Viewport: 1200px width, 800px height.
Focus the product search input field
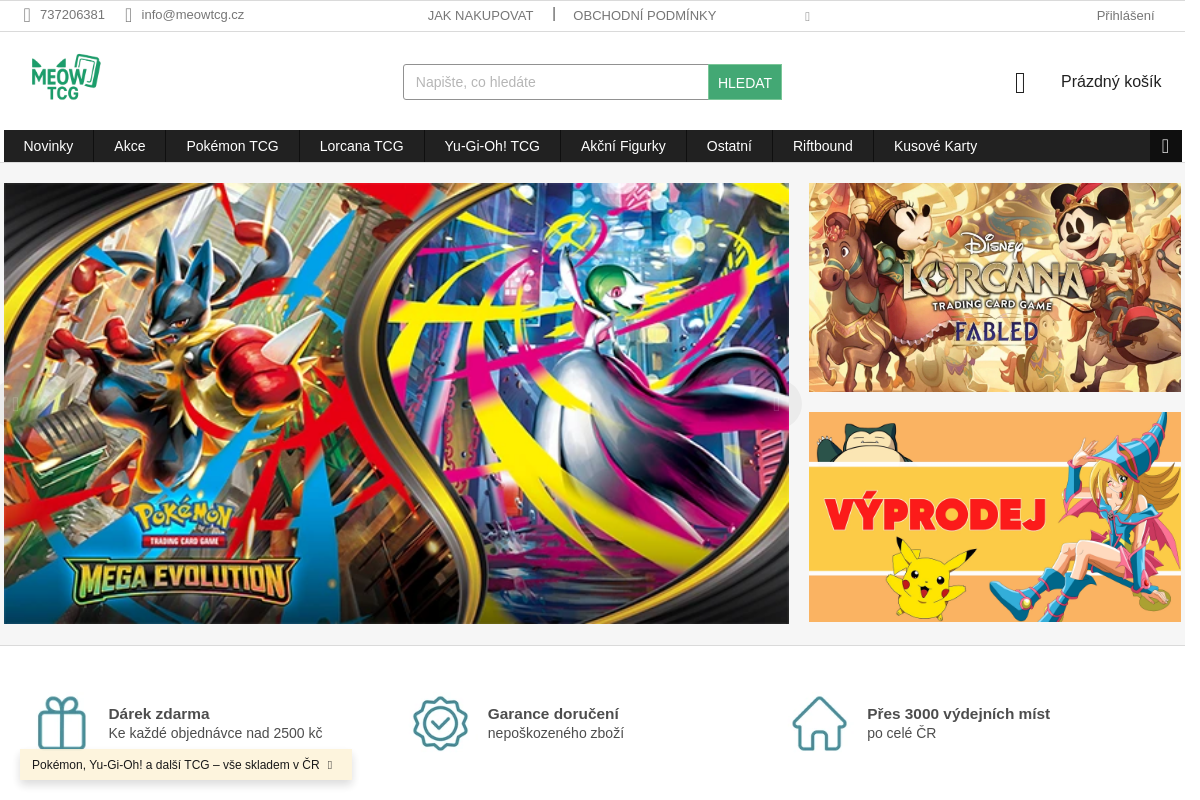pyautogui.click(x=556, y=82)
